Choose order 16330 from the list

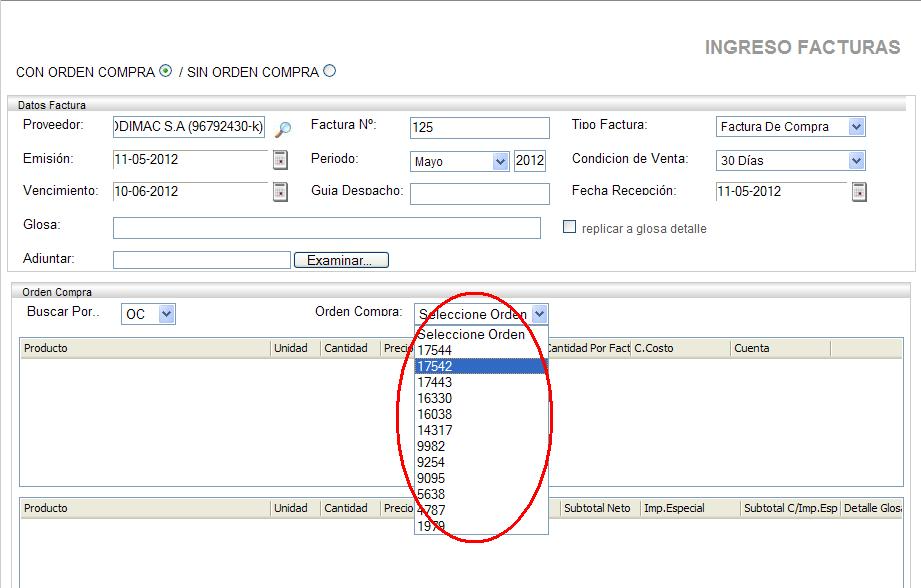coord(481,398)
